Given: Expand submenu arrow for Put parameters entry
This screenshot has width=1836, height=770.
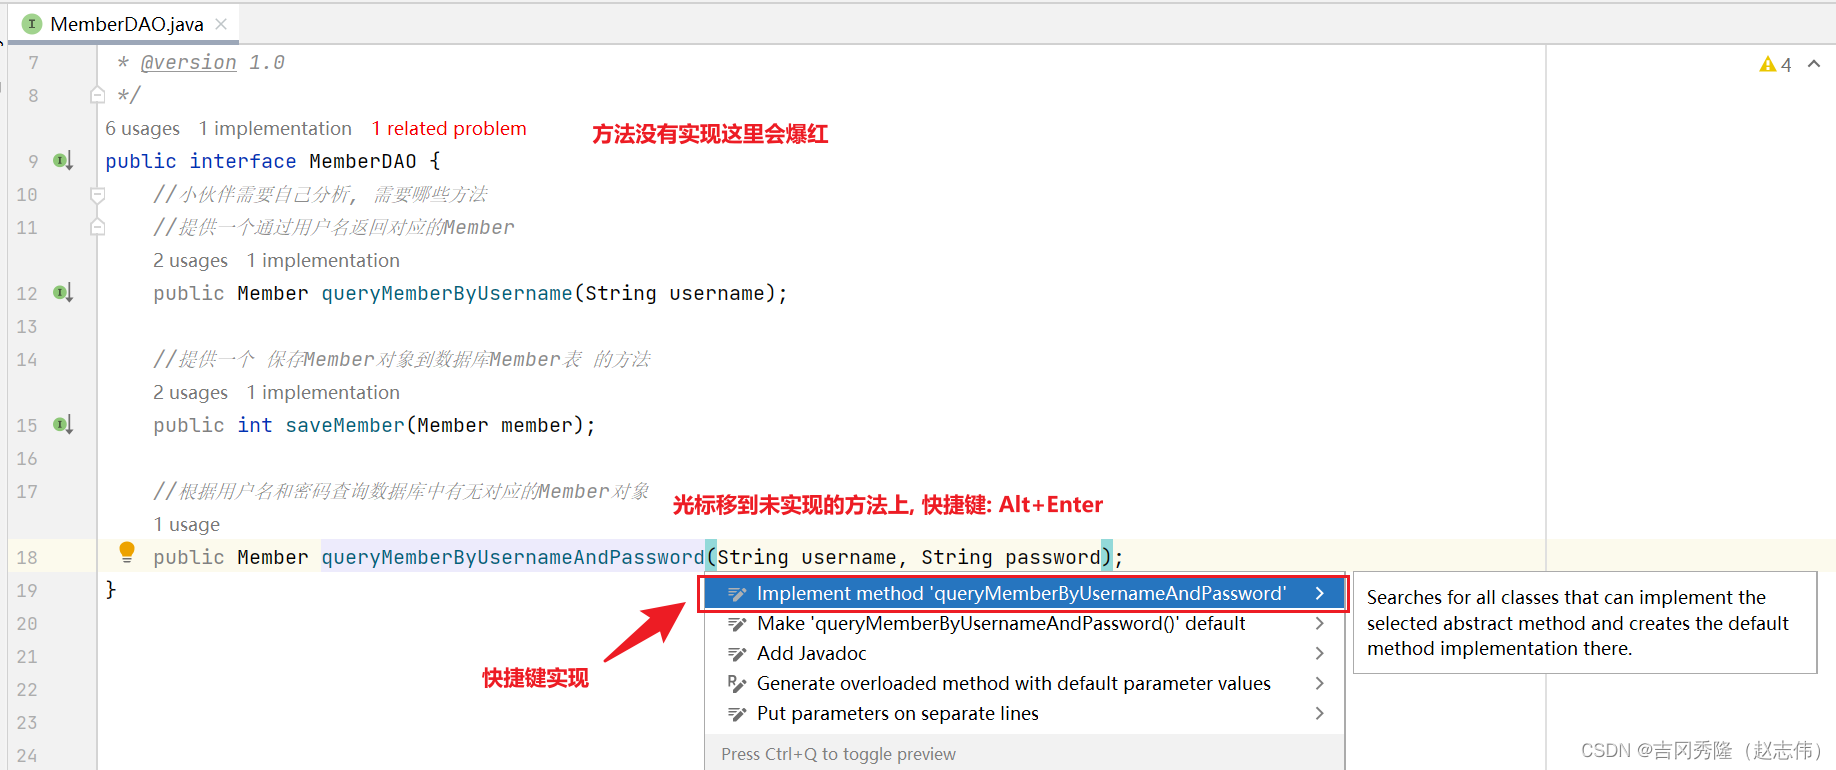Looking at the screenshot, I should coord(1320,713).
